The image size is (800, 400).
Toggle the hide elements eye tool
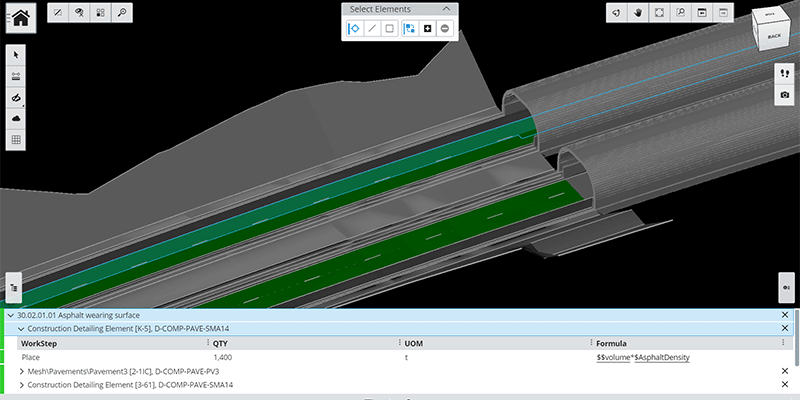tap(16, 98)
